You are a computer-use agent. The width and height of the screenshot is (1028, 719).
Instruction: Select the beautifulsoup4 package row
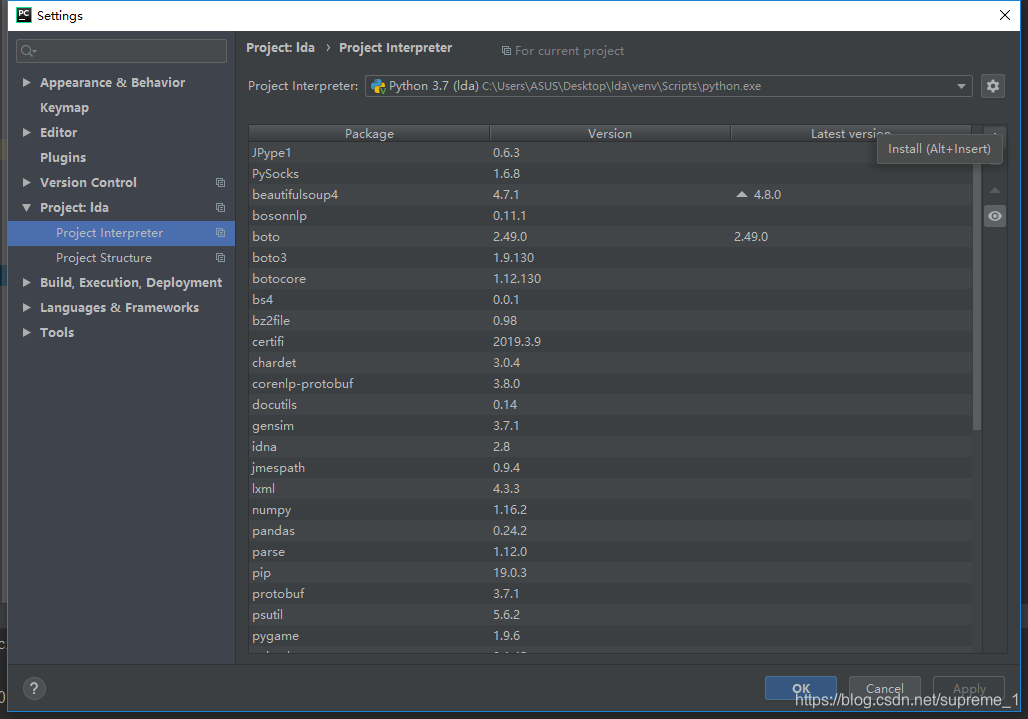610,195
